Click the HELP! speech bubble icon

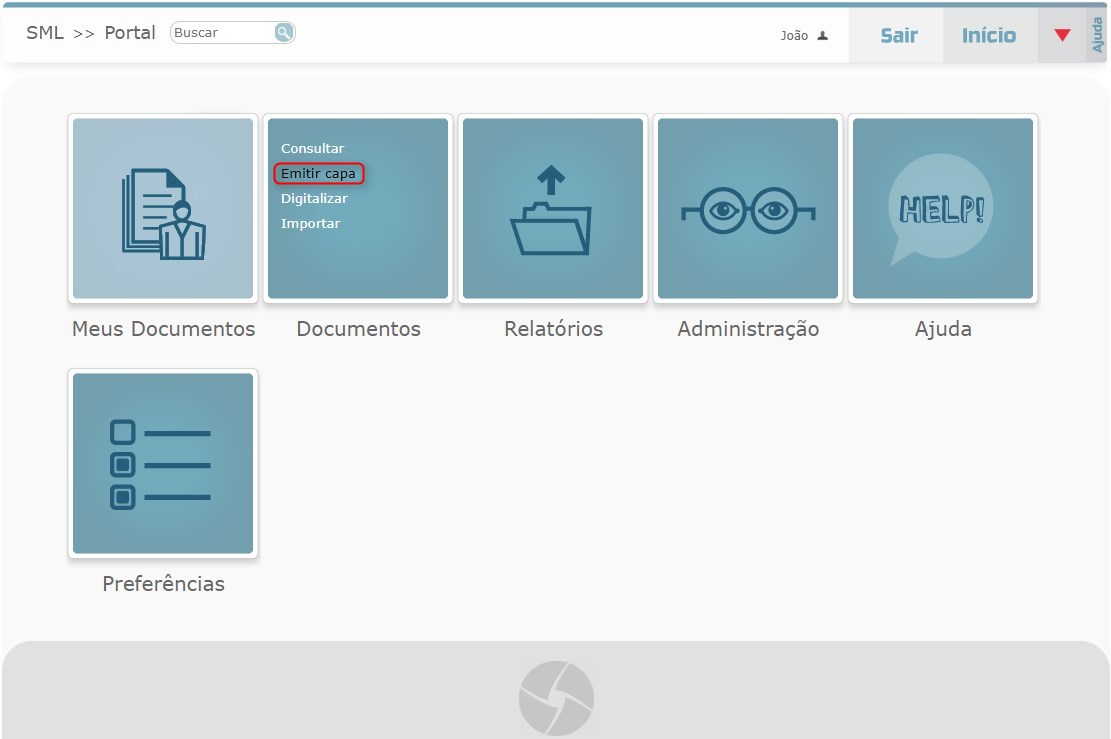(942, 208)
